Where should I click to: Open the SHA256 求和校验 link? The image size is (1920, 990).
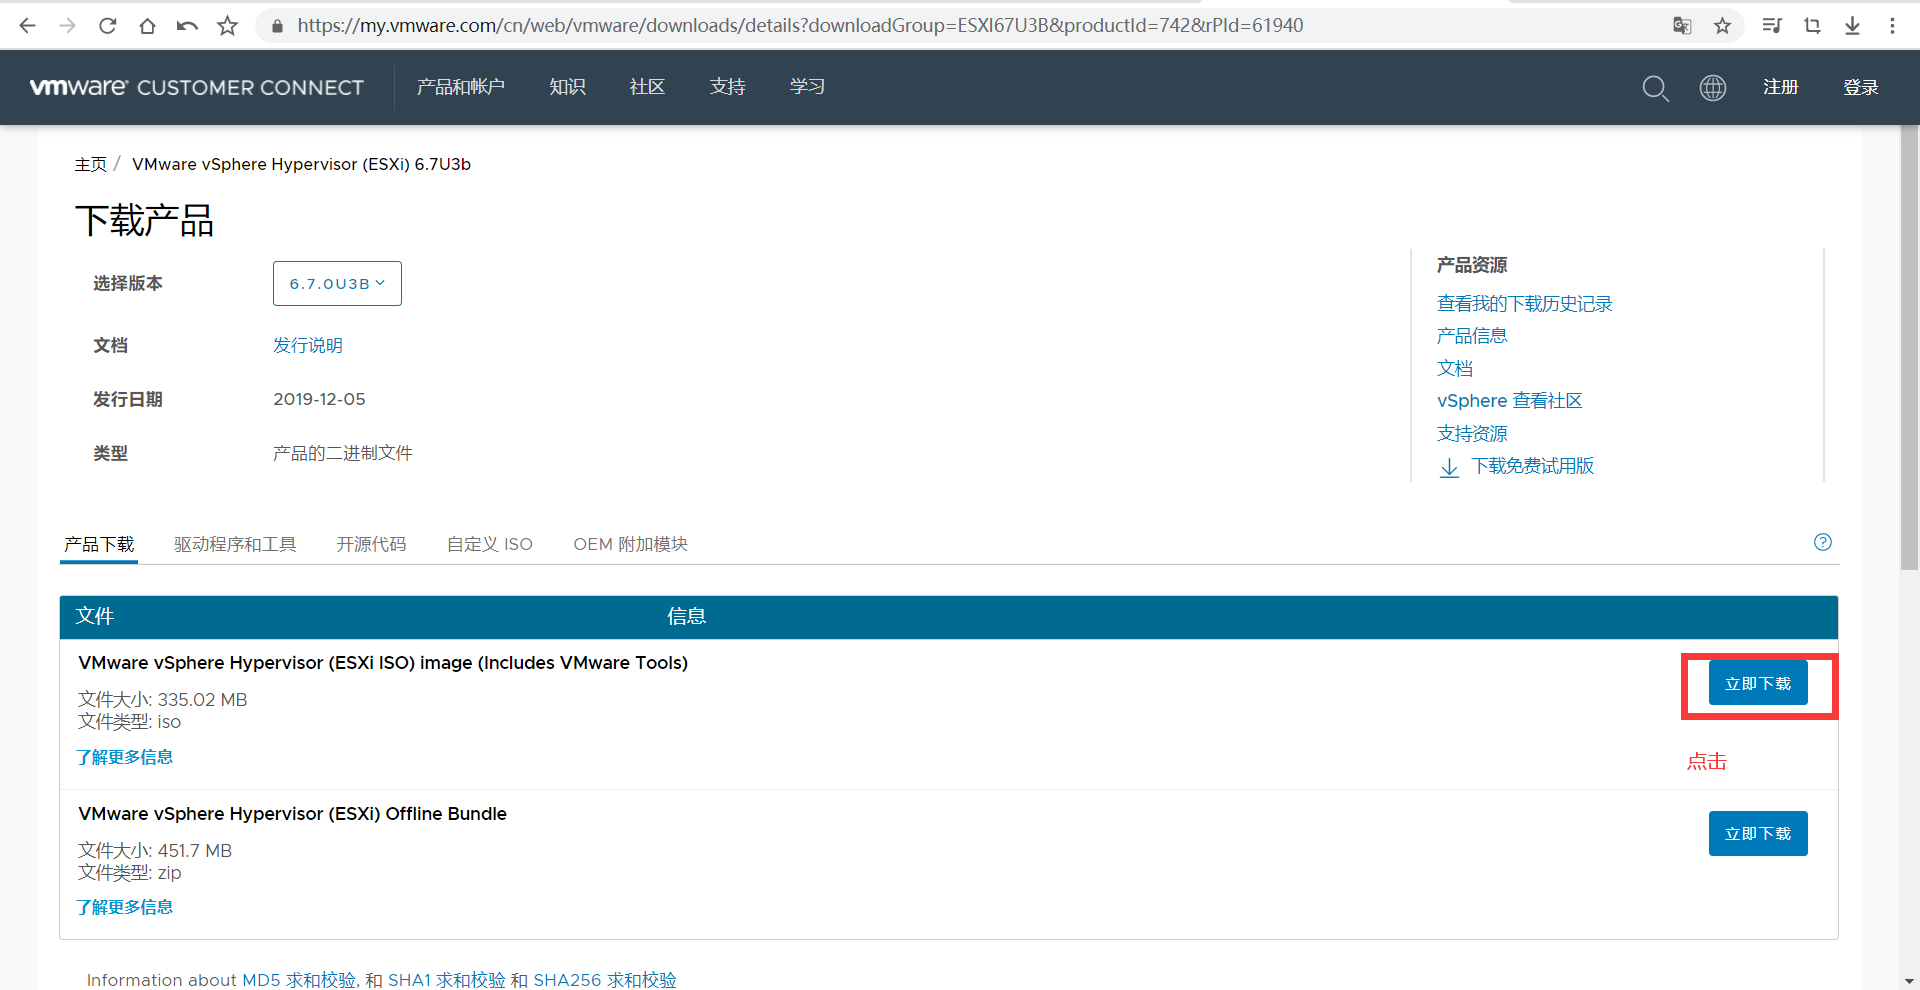(x=605, y=980)
